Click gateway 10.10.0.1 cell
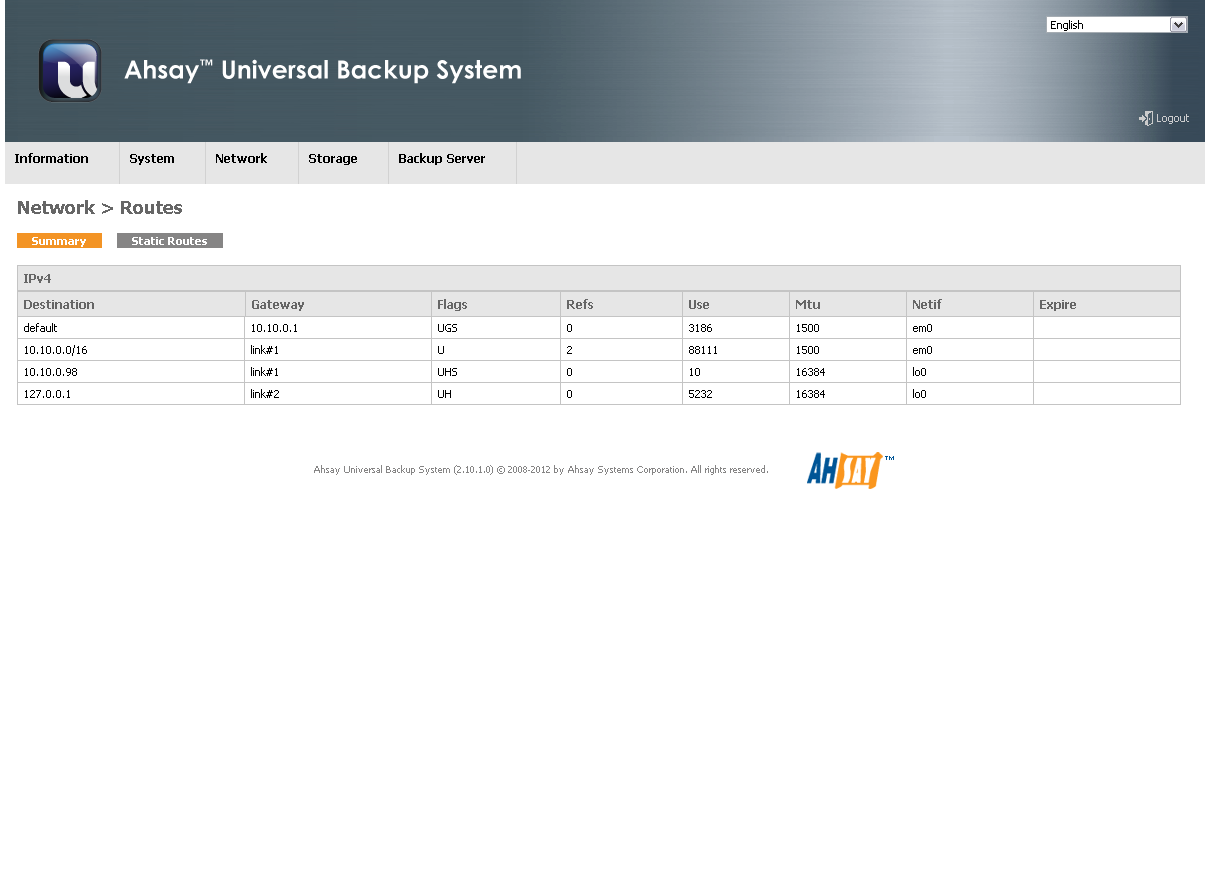1210x873 pixels. pos(338,328)
